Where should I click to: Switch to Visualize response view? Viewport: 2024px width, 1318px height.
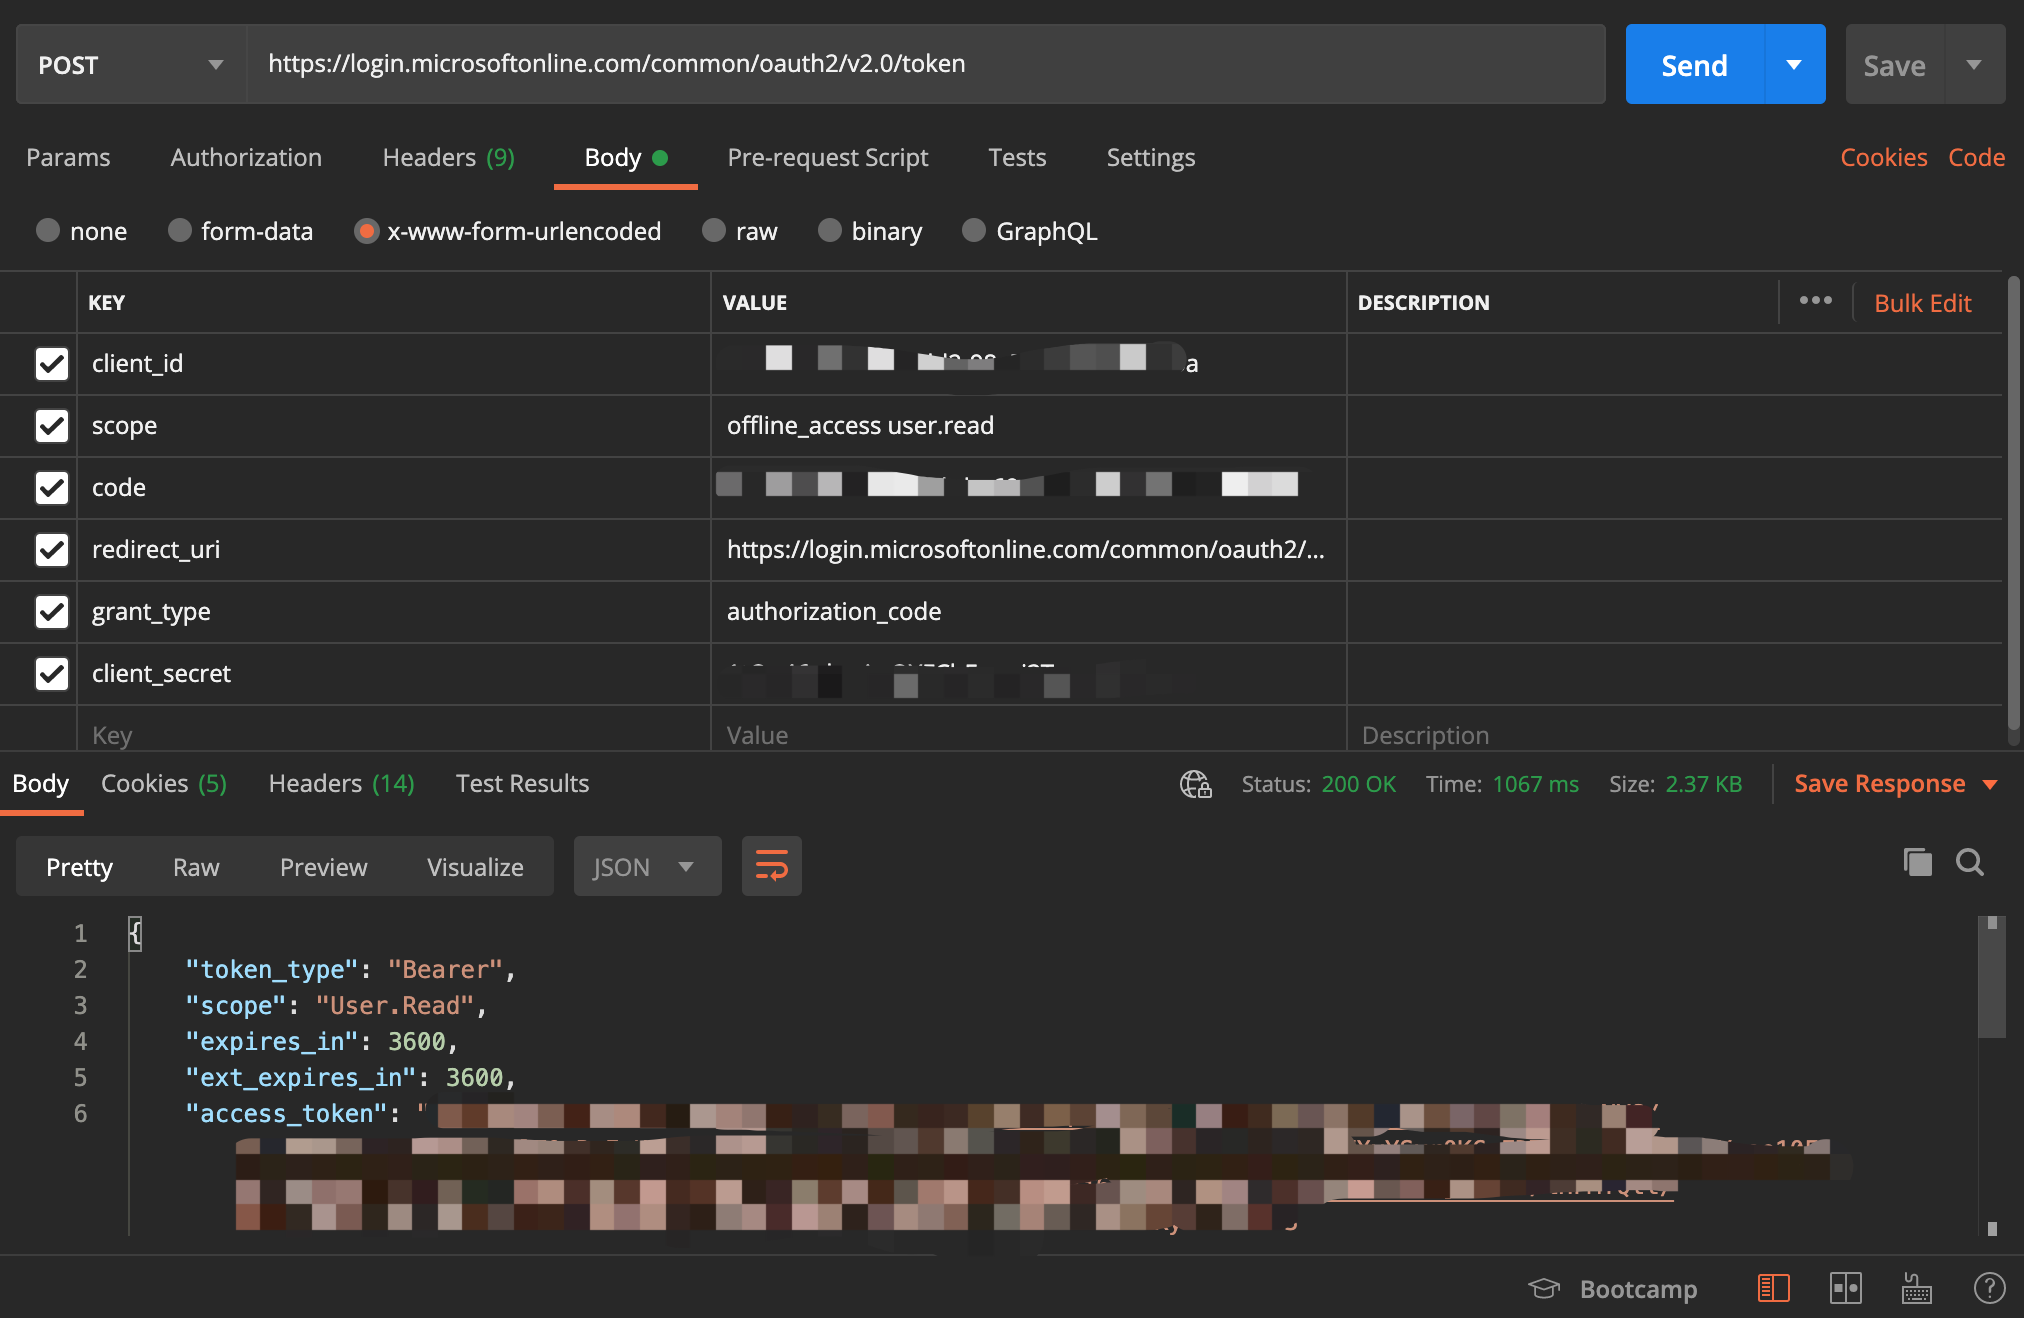coord(475,866)
